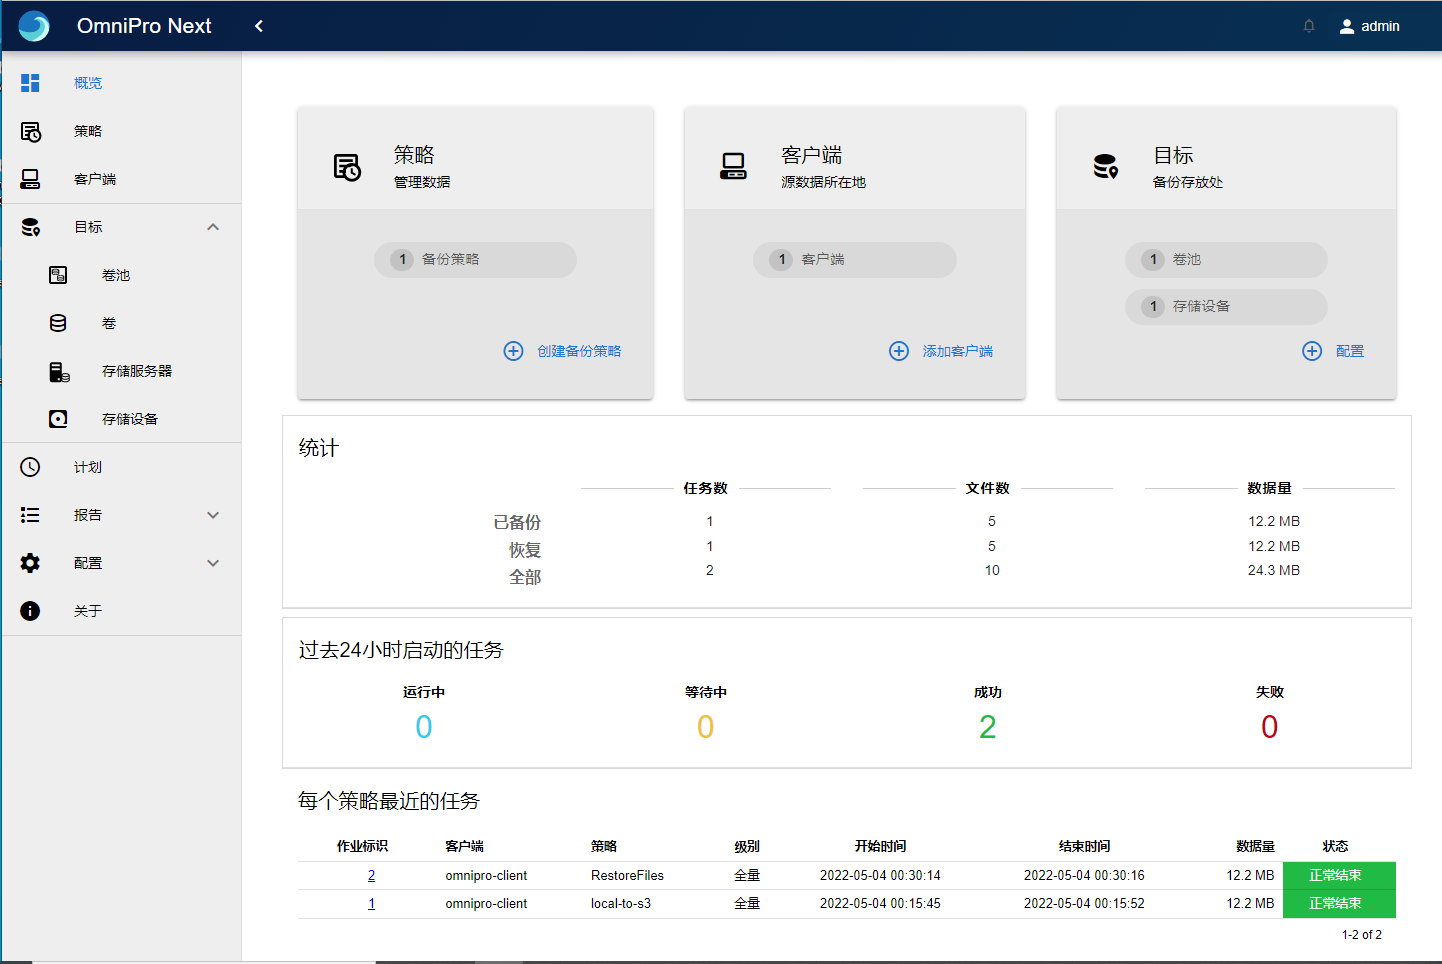
Task: Click plus icon next to 创建备份策略
Action: click(x=513, y=351)
